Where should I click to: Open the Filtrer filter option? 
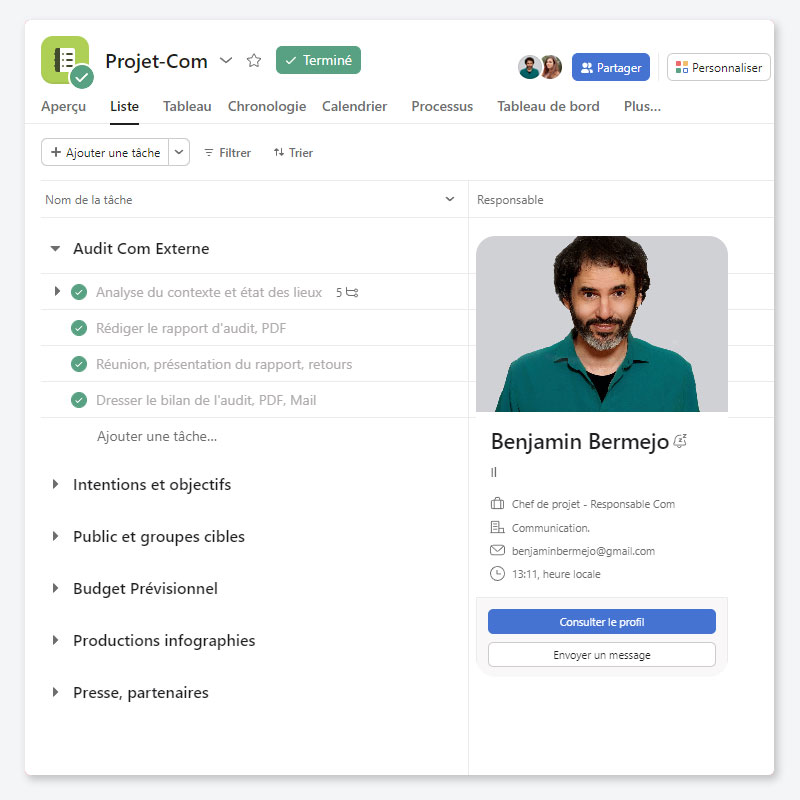[227, 153]
